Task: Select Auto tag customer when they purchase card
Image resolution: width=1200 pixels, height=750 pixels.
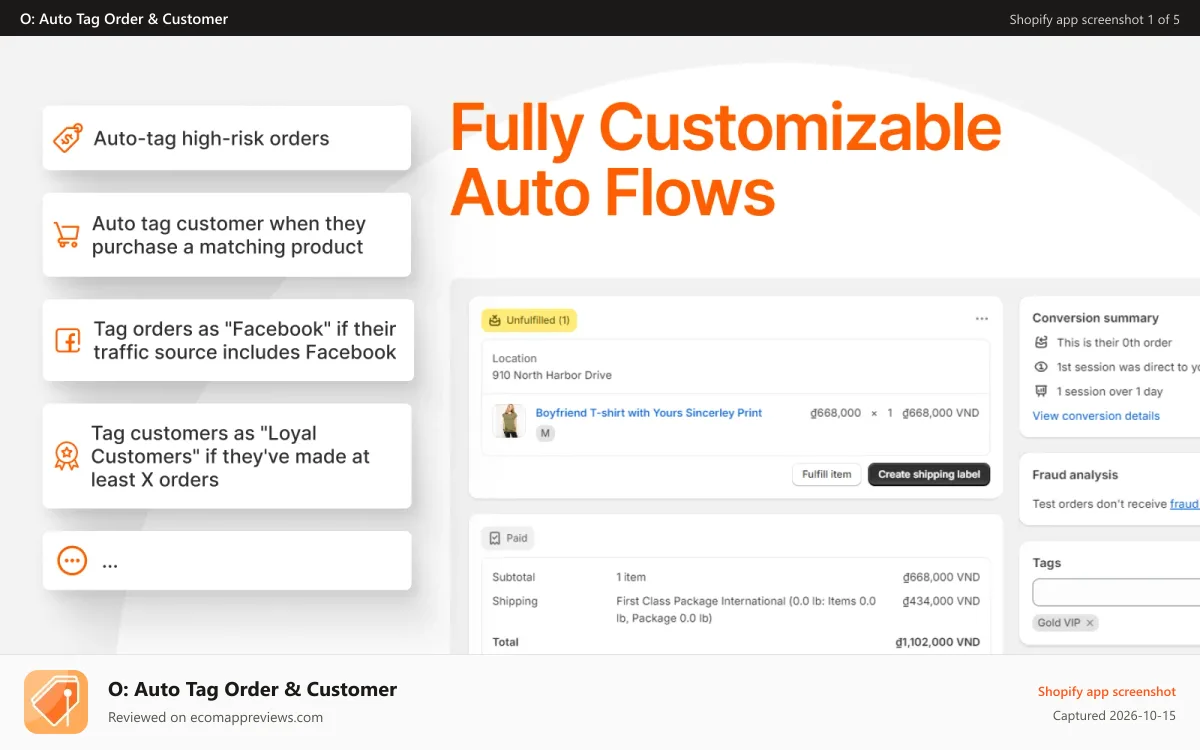Action: 227,235
